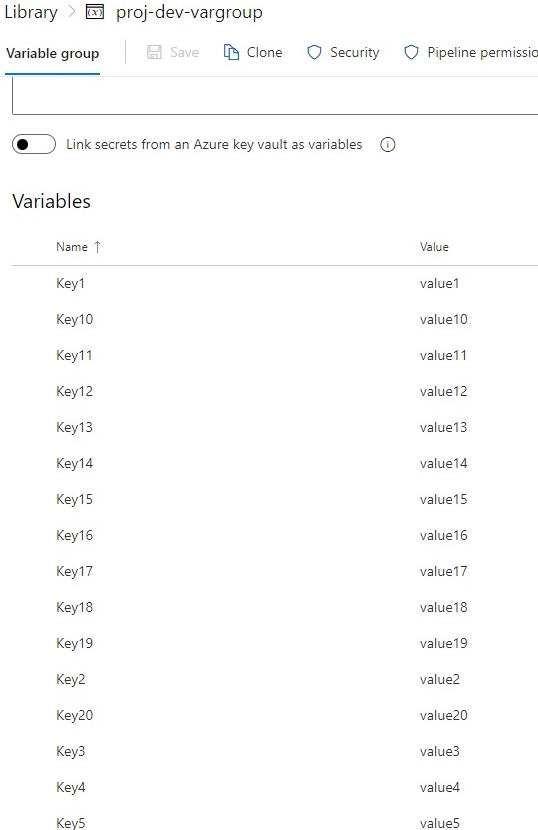The width and height of the screenshot is (538, 830).
Task: Select the Variable group tab
Action: (x=52, y=53)
